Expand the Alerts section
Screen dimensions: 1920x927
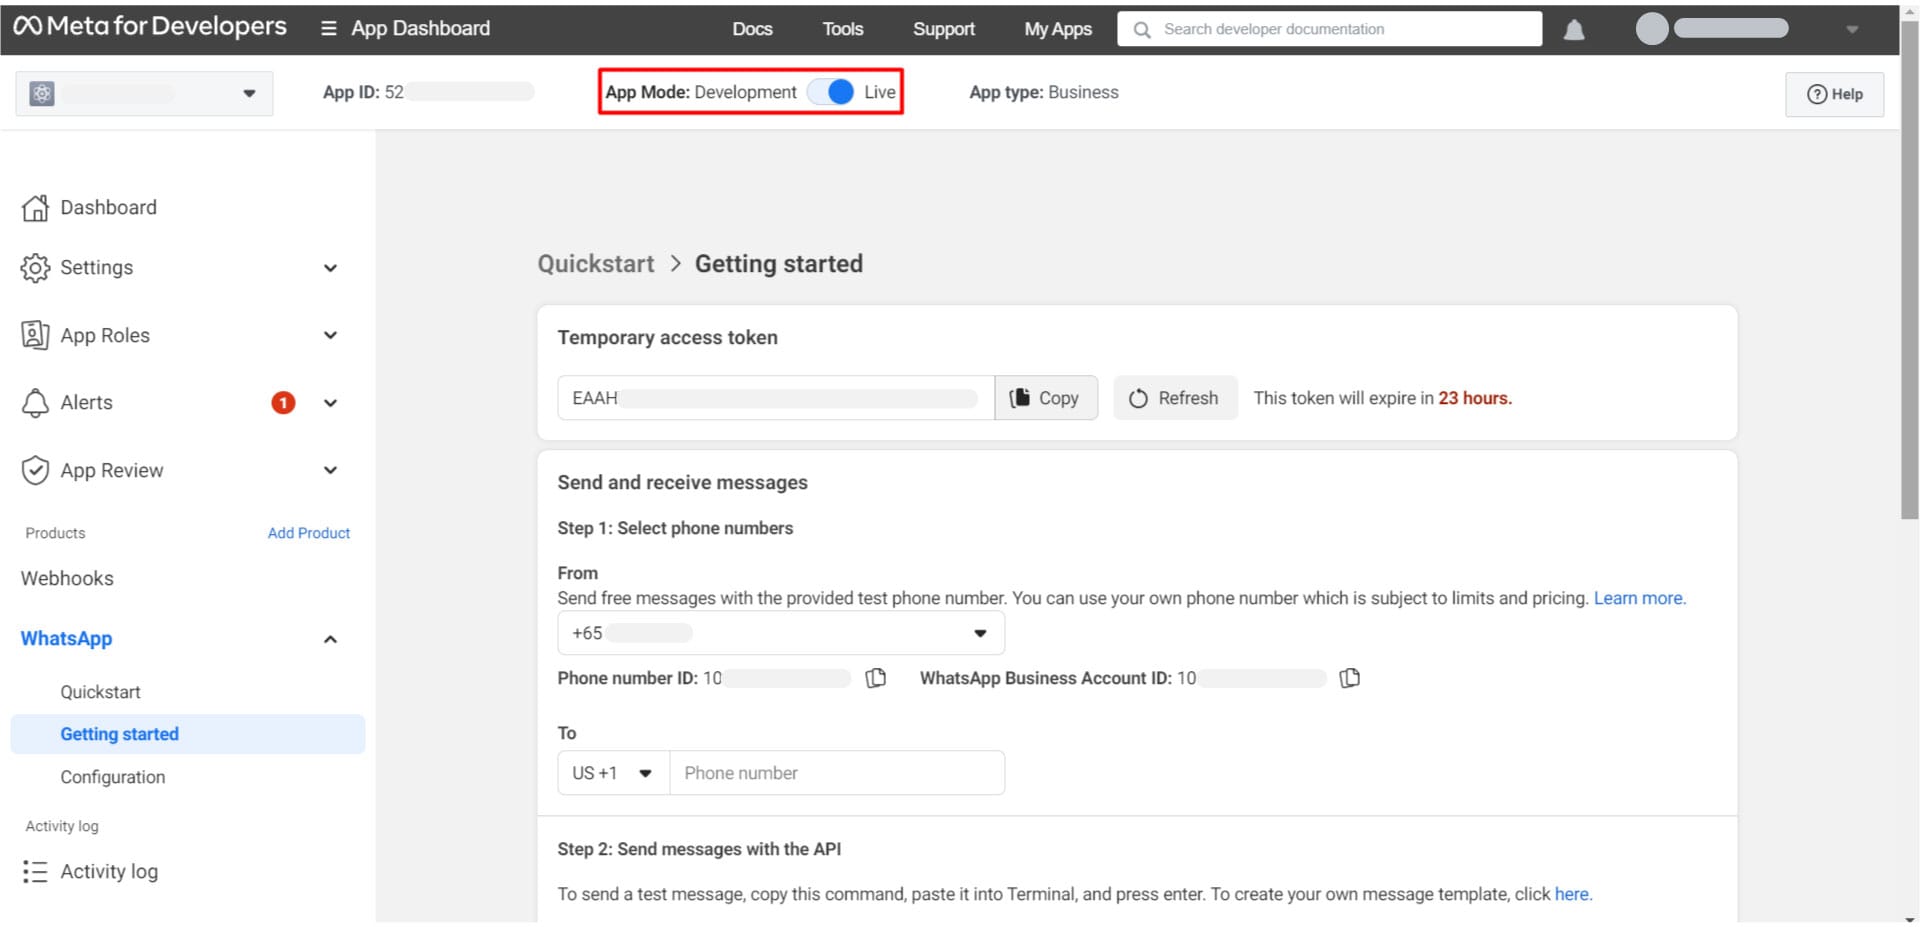[x=330, y=403]
